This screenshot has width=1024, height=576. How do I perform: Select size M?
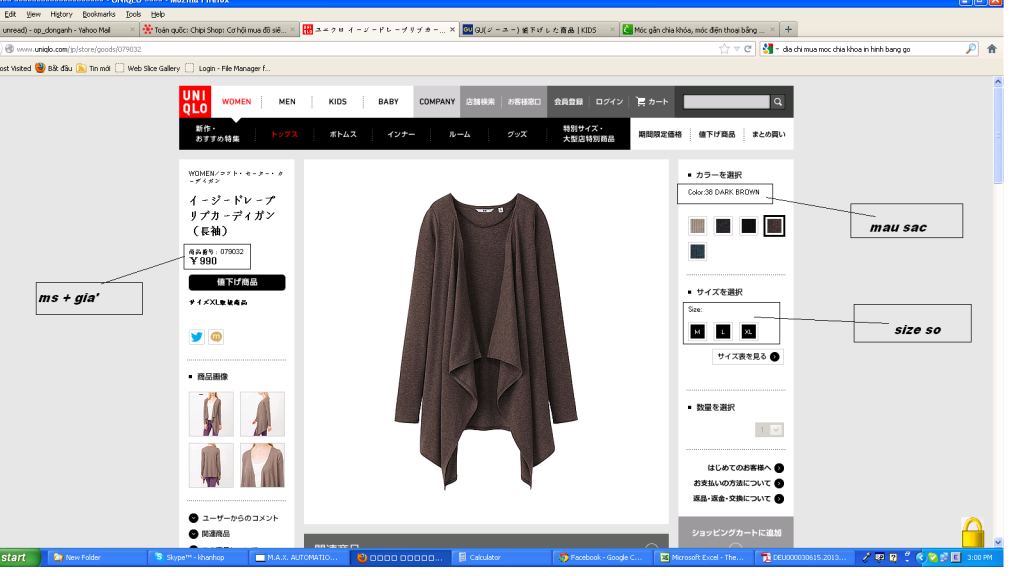697,331
